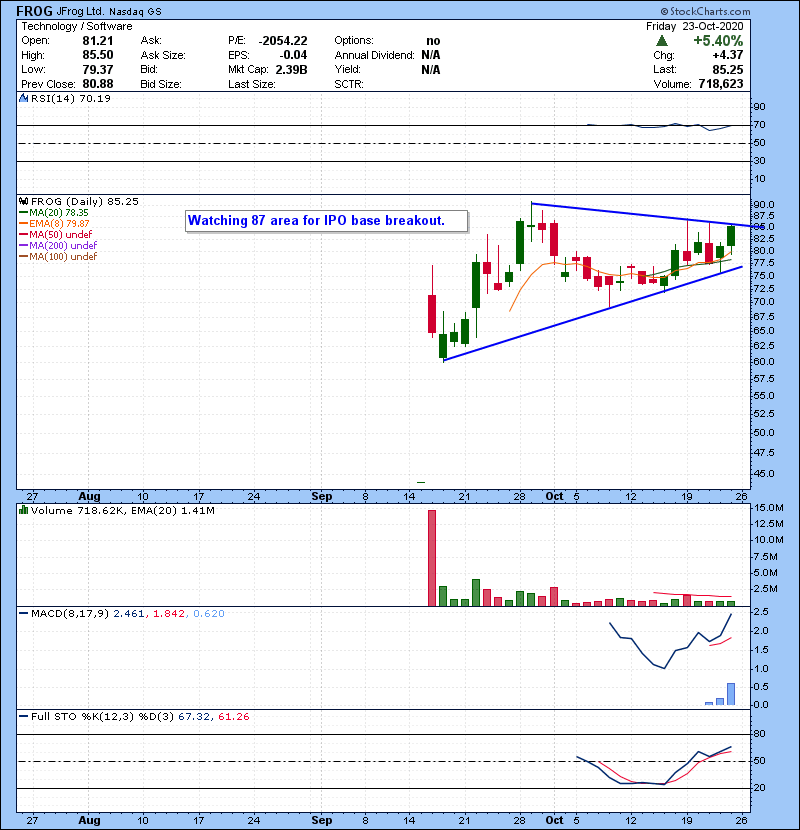Click the volume bars icon beside Volume label
The image size is (800, 830).
[x=24, y=510]
